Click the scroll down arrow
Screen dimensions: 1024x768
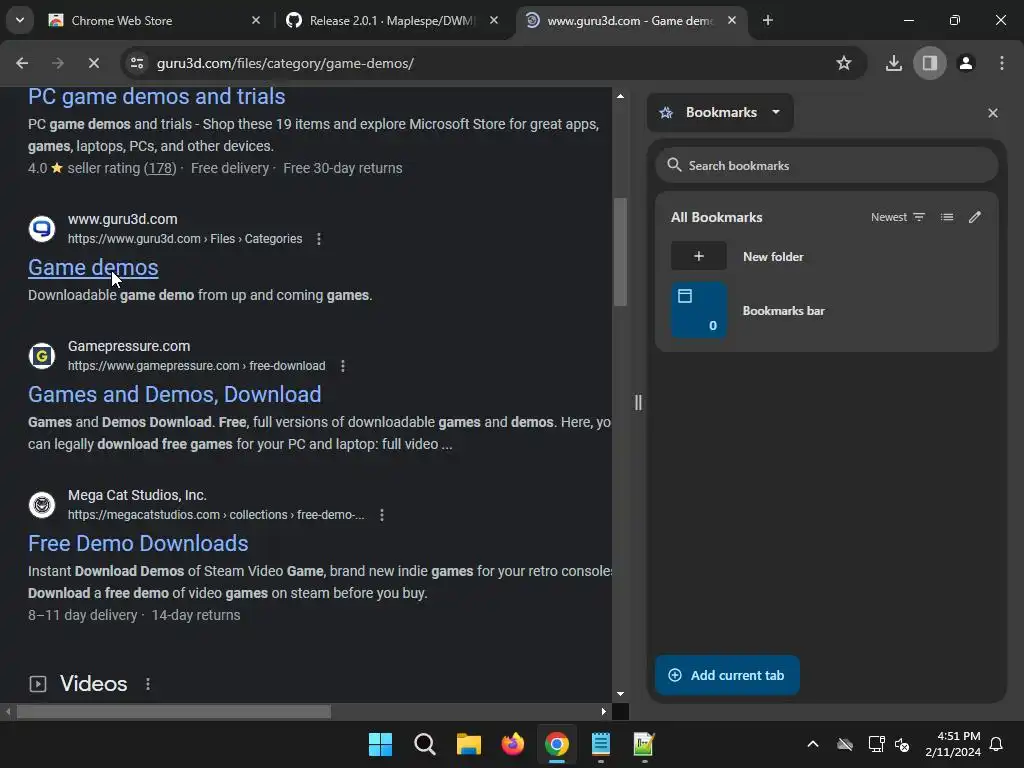tap(620, 694)
